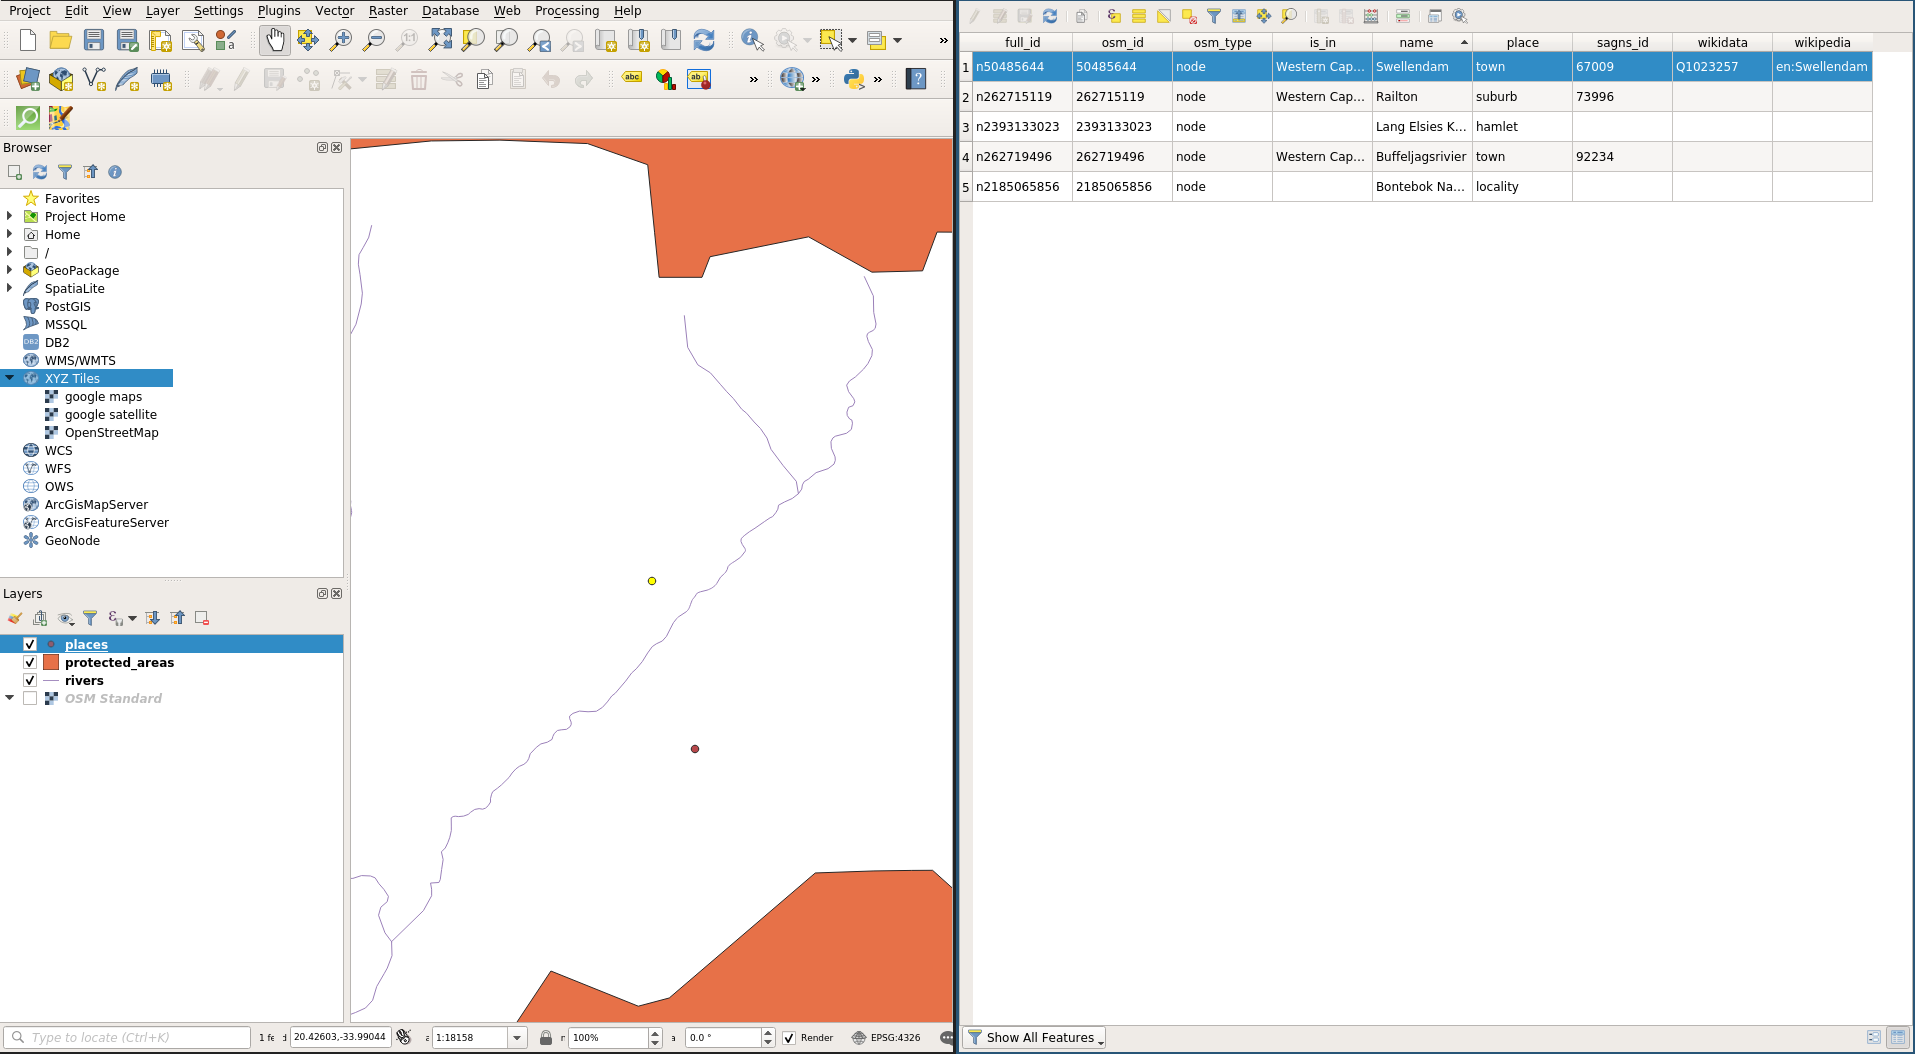
Task: Select the Pan Map hand tool
Action: [275, 40]
